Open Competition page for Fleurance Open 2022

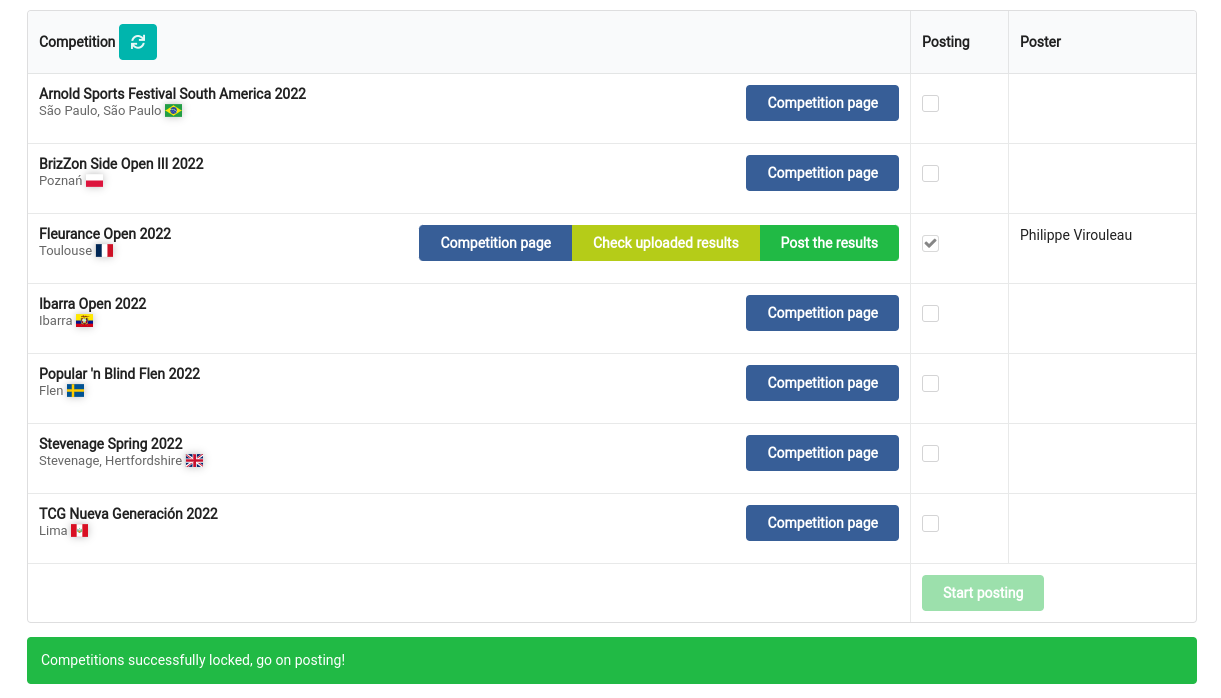495,243
